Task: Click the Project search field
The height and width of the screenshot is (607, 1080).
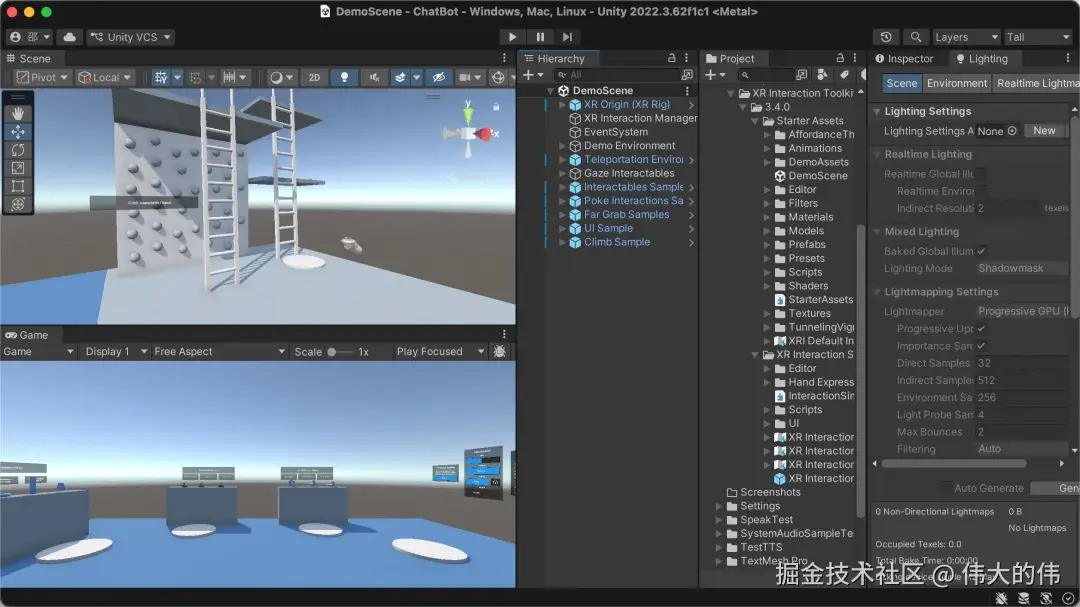Action: point(765,74)
